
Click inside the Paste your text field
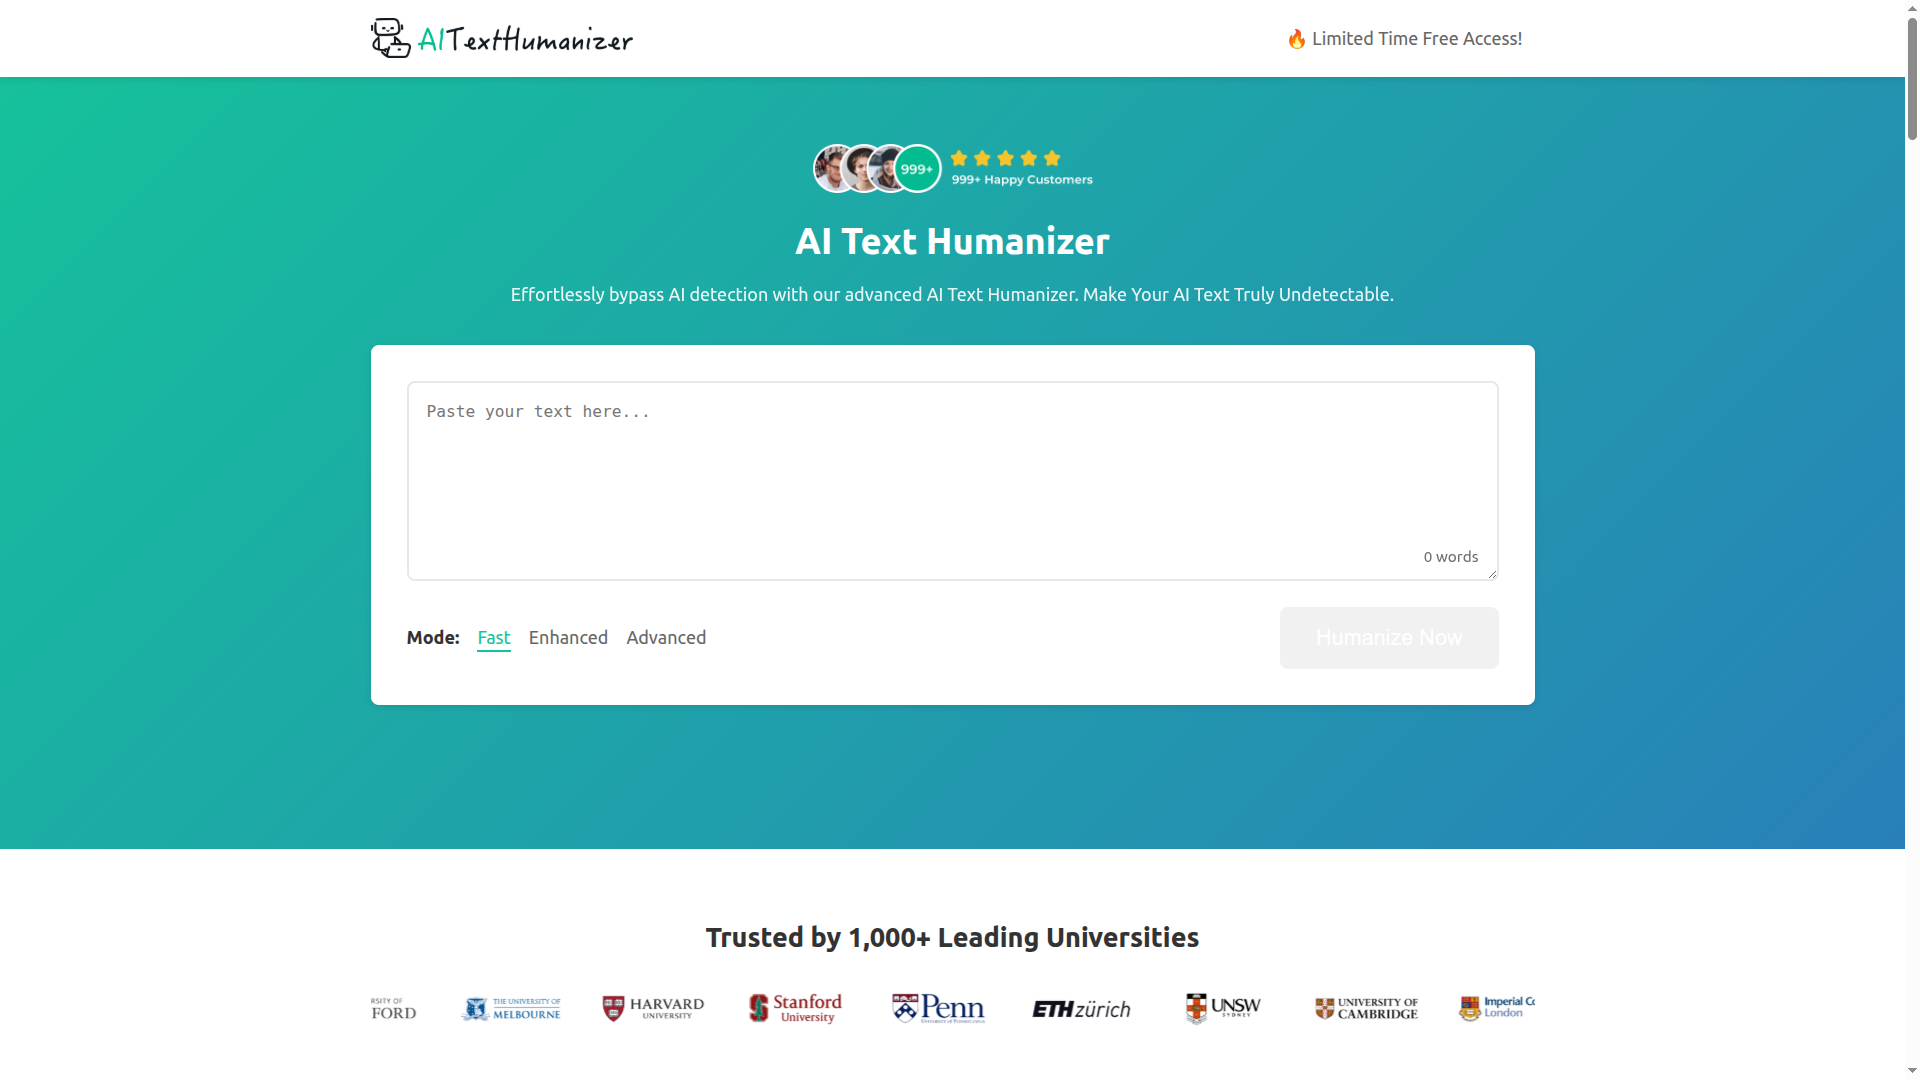(950, 470)
